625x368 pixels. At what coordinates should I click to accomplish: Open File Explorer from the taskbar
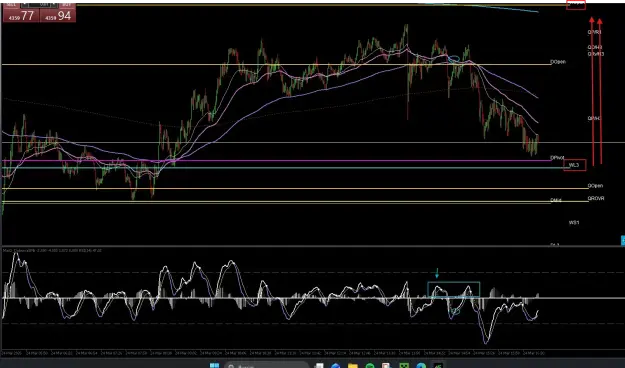click(353, 366)
